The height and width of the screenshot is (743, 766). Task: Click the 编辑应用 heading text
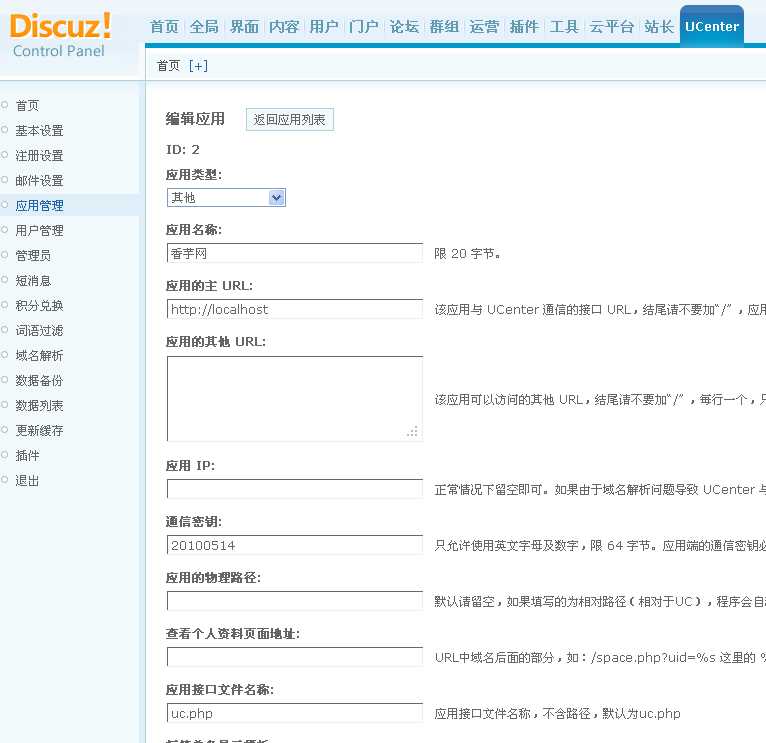point(195,119)
